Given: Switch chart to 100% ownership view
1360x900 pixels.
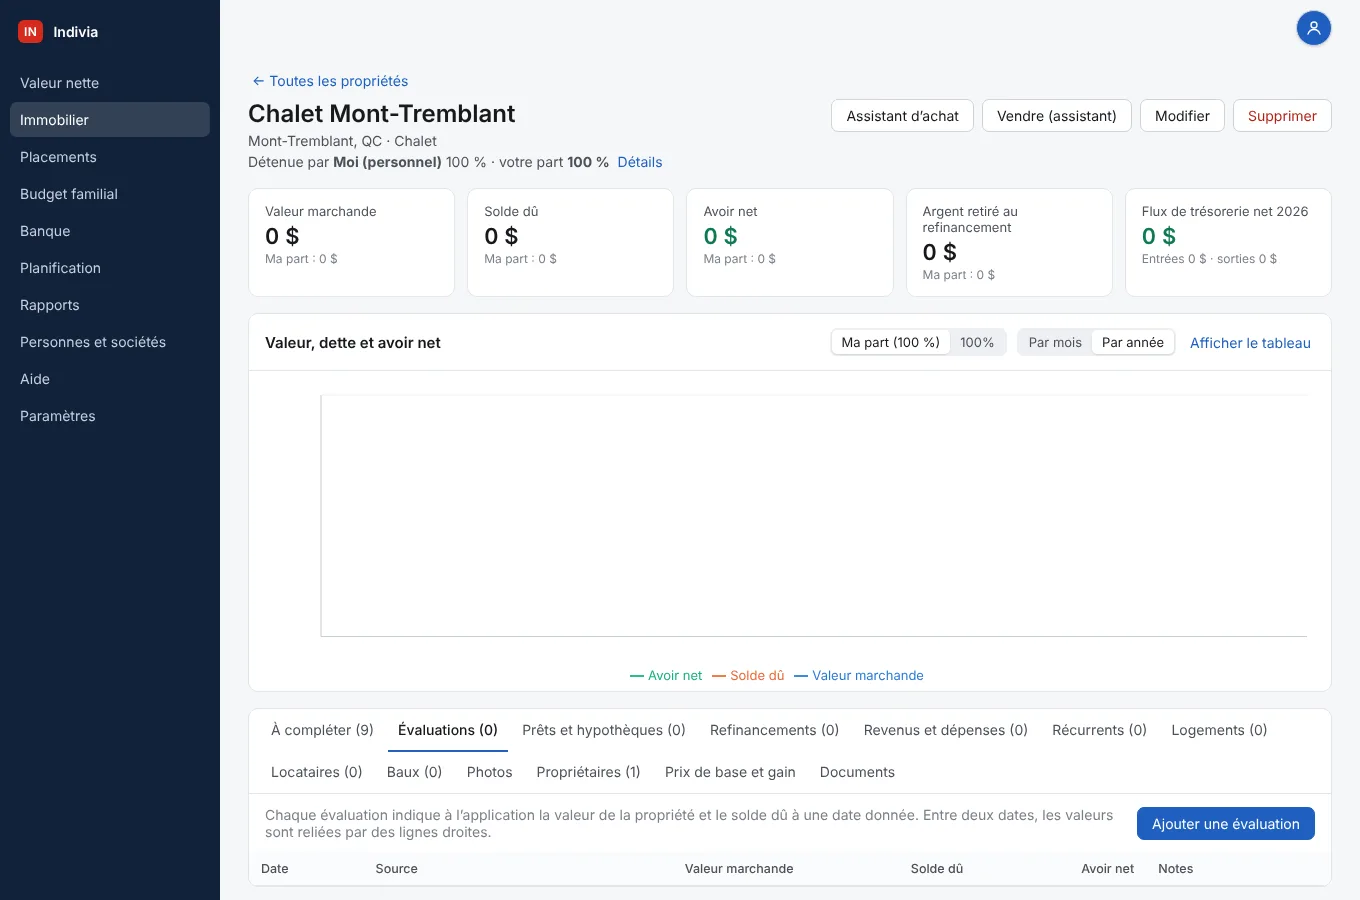Looking at the screenshot, I should [977, 342].
